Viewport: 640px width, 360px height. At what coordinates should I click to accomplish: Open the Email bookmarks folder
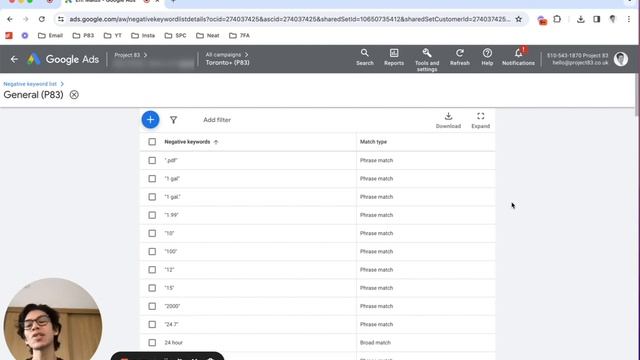[50, 36]
